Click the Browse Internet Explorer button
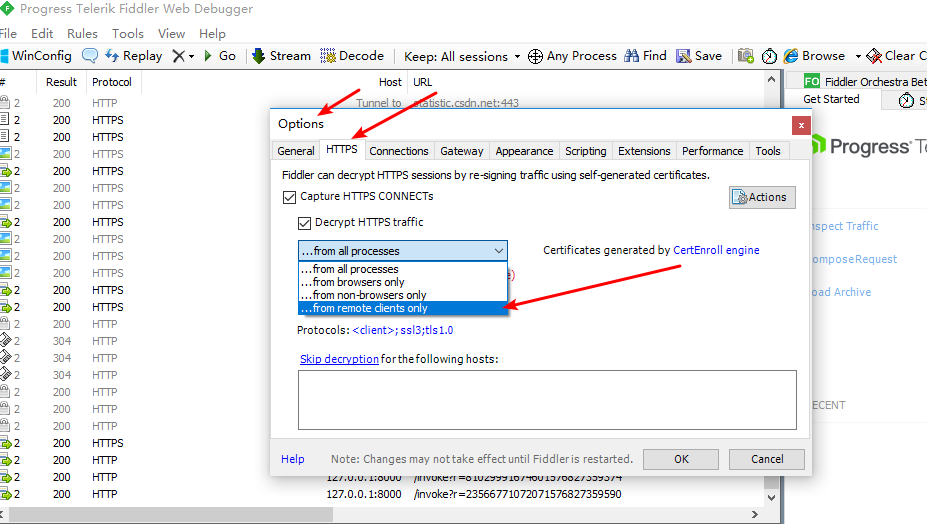927x524 pixels. pyautogui.click(x=815, y=56)
